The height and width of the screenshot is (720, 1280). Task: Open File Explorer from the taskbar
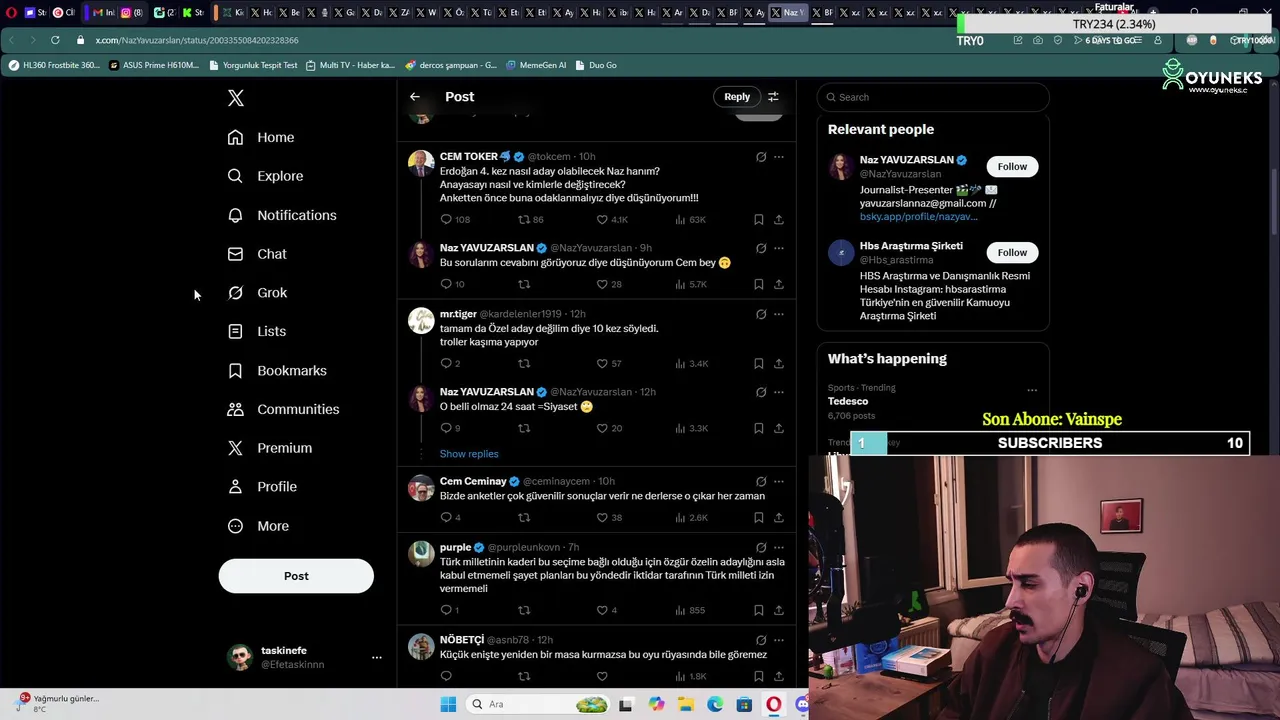[x=686, y=704]
